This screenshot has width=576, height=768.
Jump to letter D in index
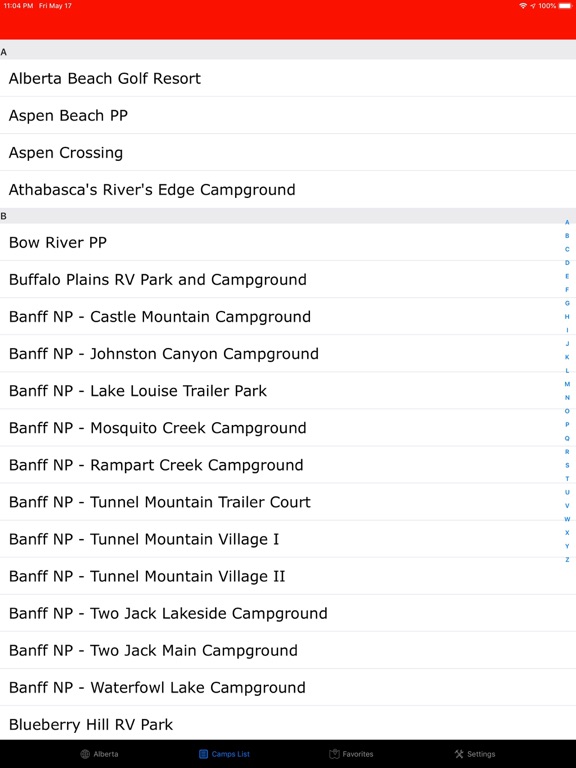567,263
